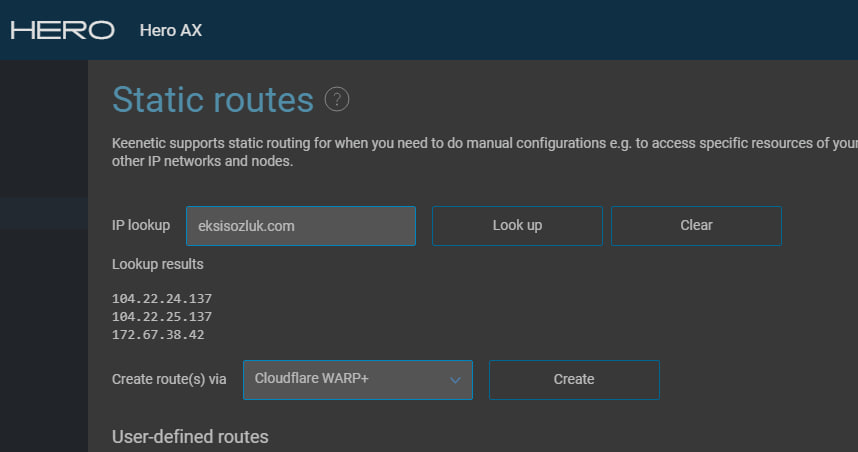
Task: Click the User-defined routes section heading
Action: coord(190,437)
